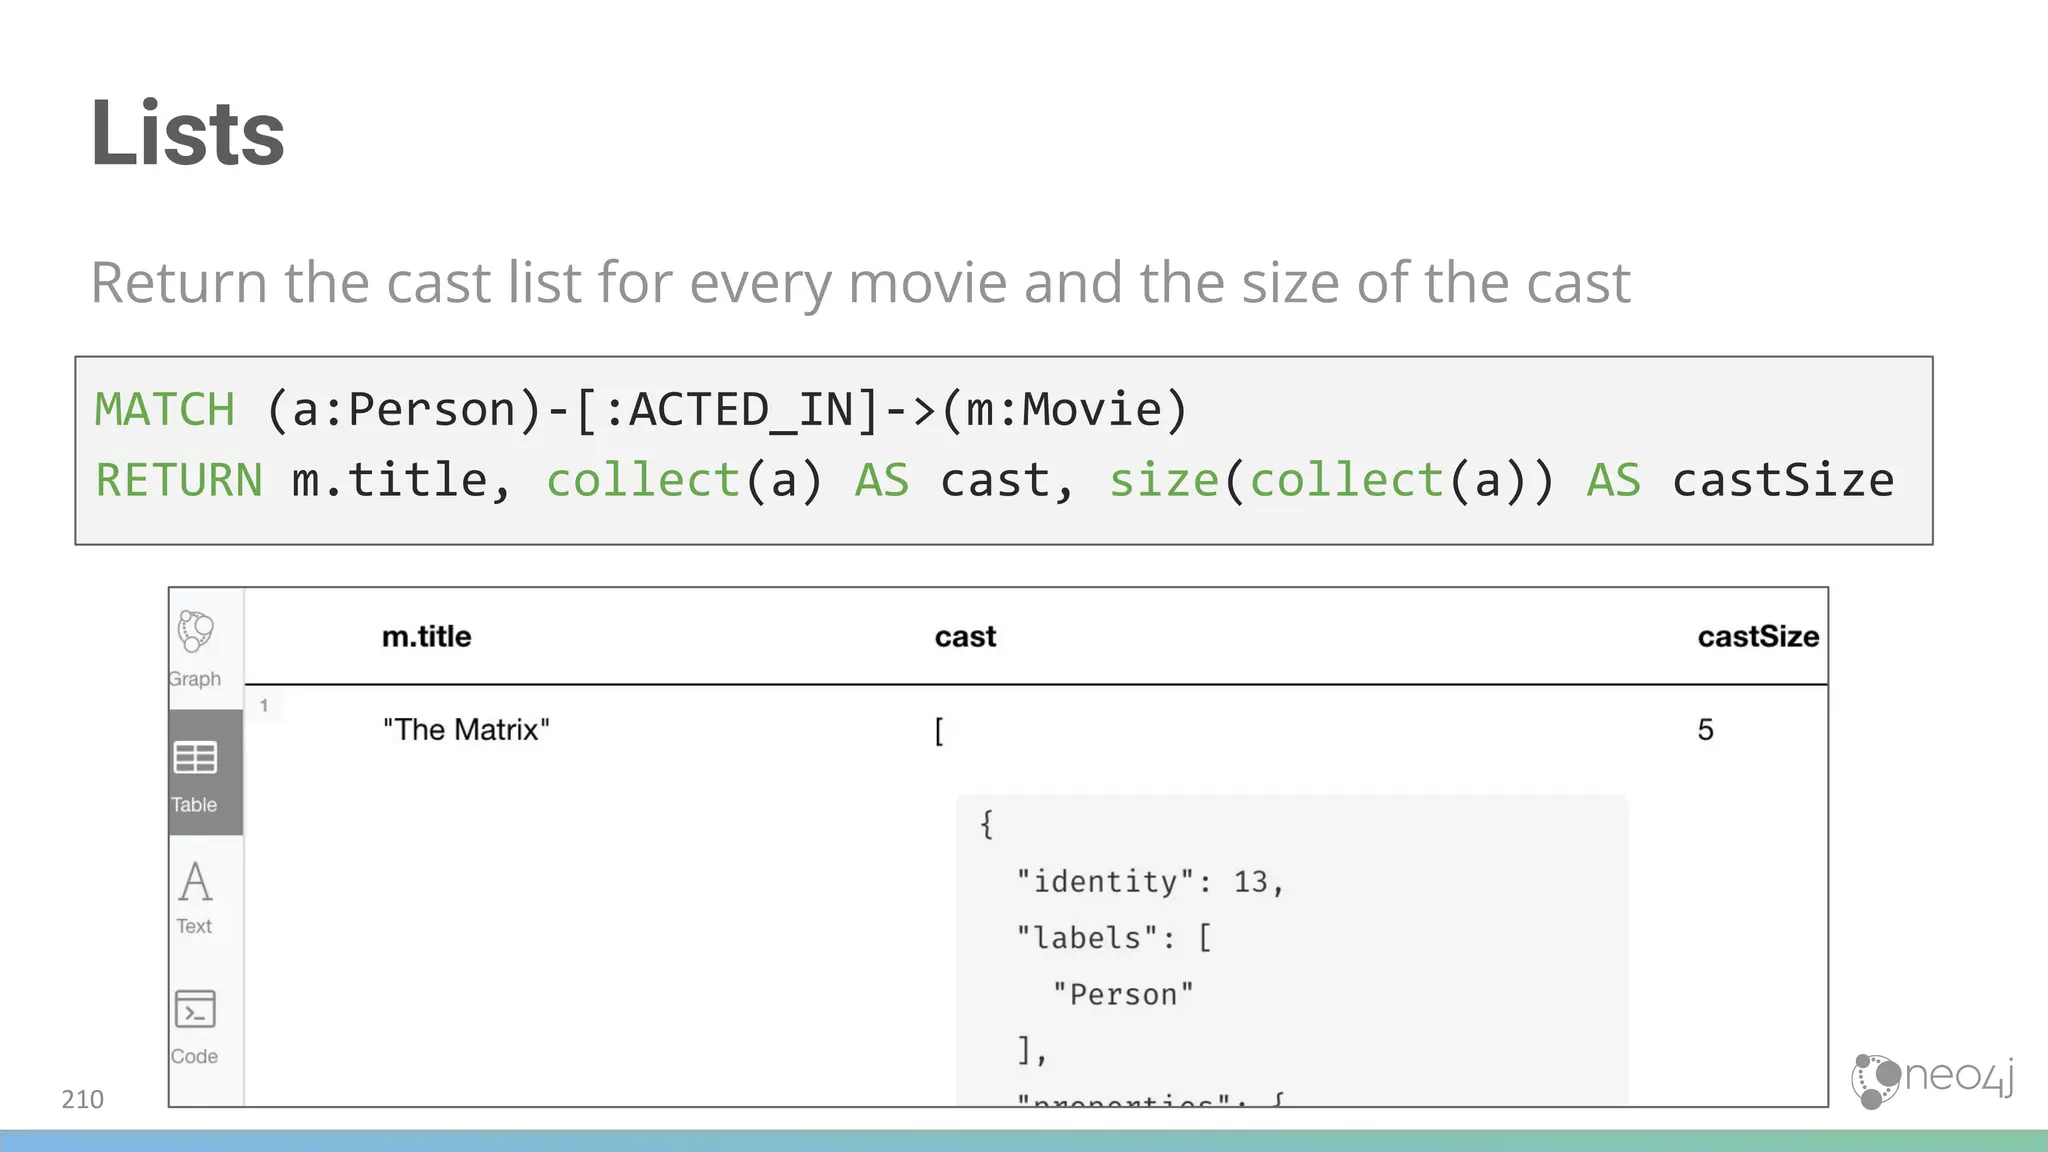Click the "labels": [ line
This screenshot has height=1152, width=2048.
[1114, 938]
